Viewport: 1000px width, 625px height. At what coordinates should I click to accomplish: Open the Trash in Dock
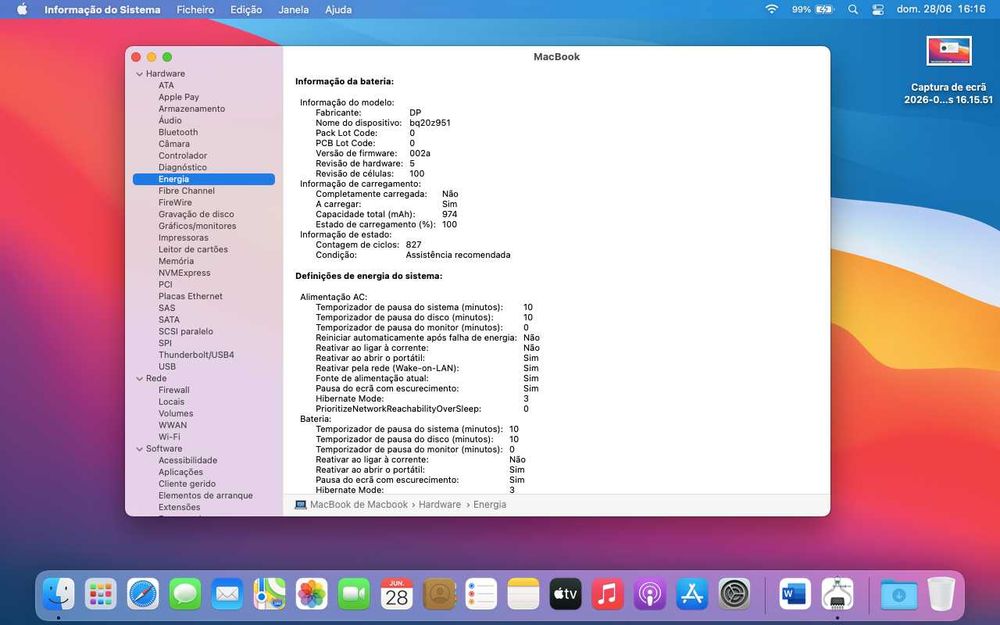click(x=941, y=594)
